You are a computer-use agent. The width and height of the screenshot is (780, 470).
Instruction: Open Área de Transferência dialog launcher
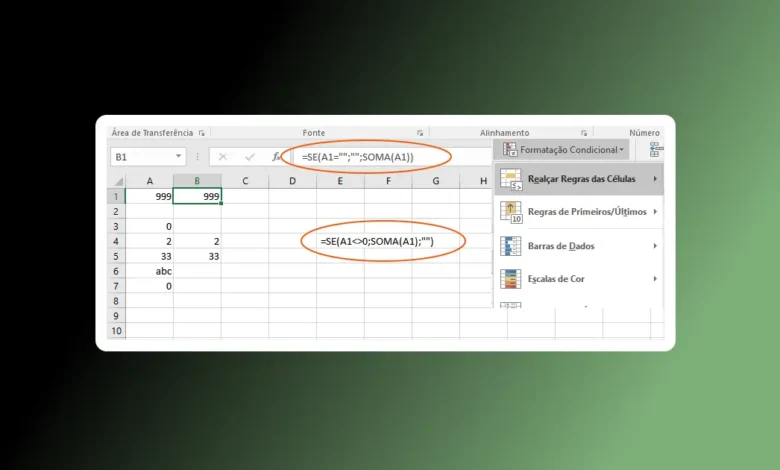[x=201, y=133]
